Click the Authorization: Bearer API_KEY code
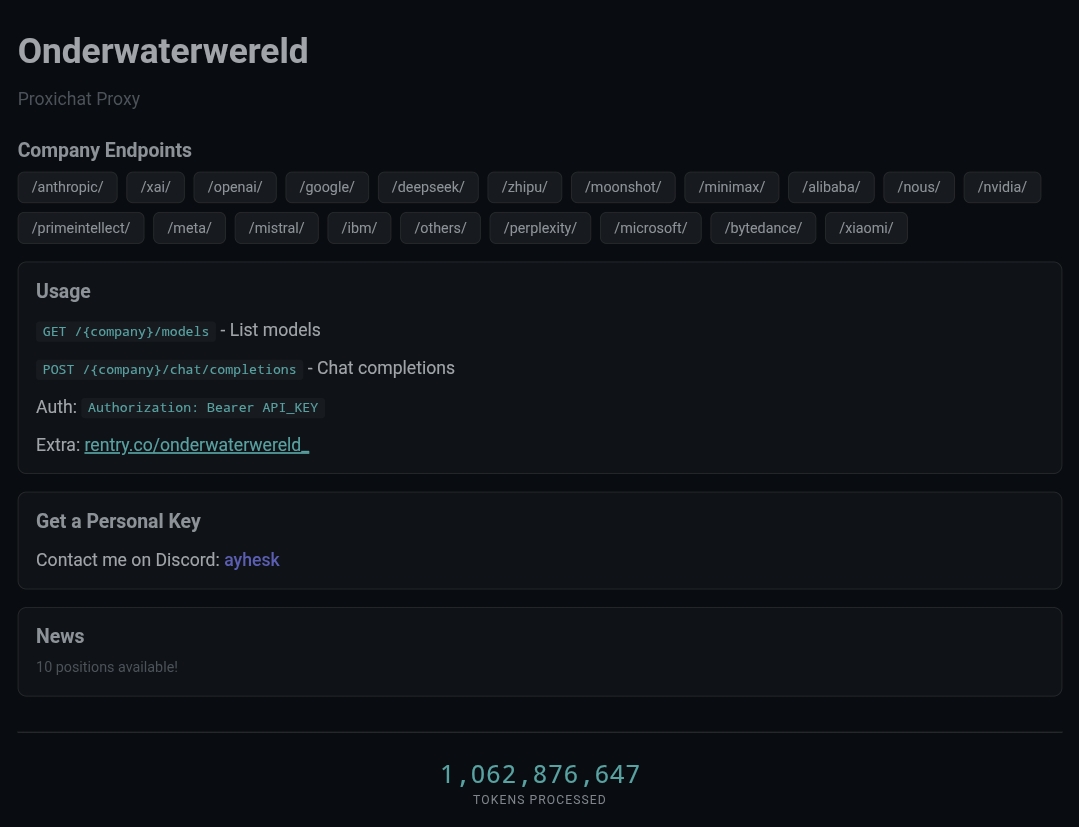Viewport: 1079px width, 827px height. pos(203,407)
